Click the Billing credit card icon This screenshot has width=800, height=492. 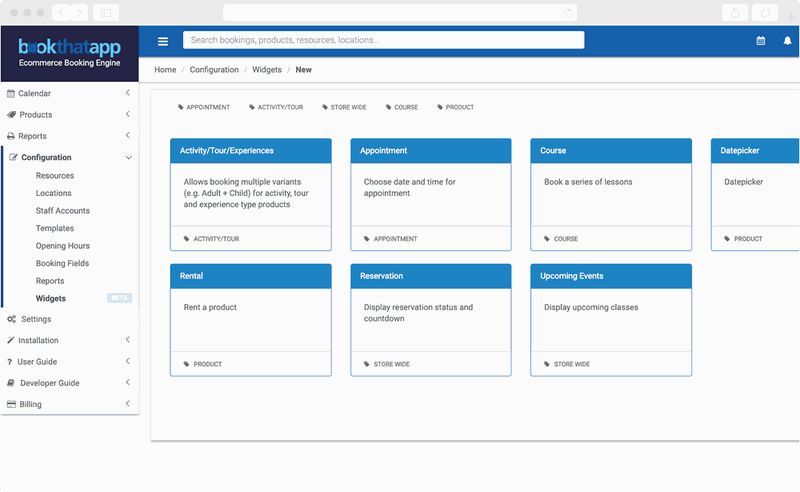click(x=11, y=404)
